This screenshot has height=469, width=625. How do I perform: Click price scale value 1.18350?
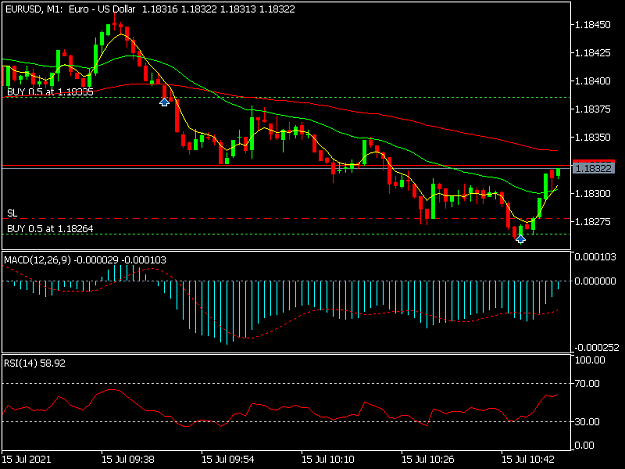pos(593,137)
